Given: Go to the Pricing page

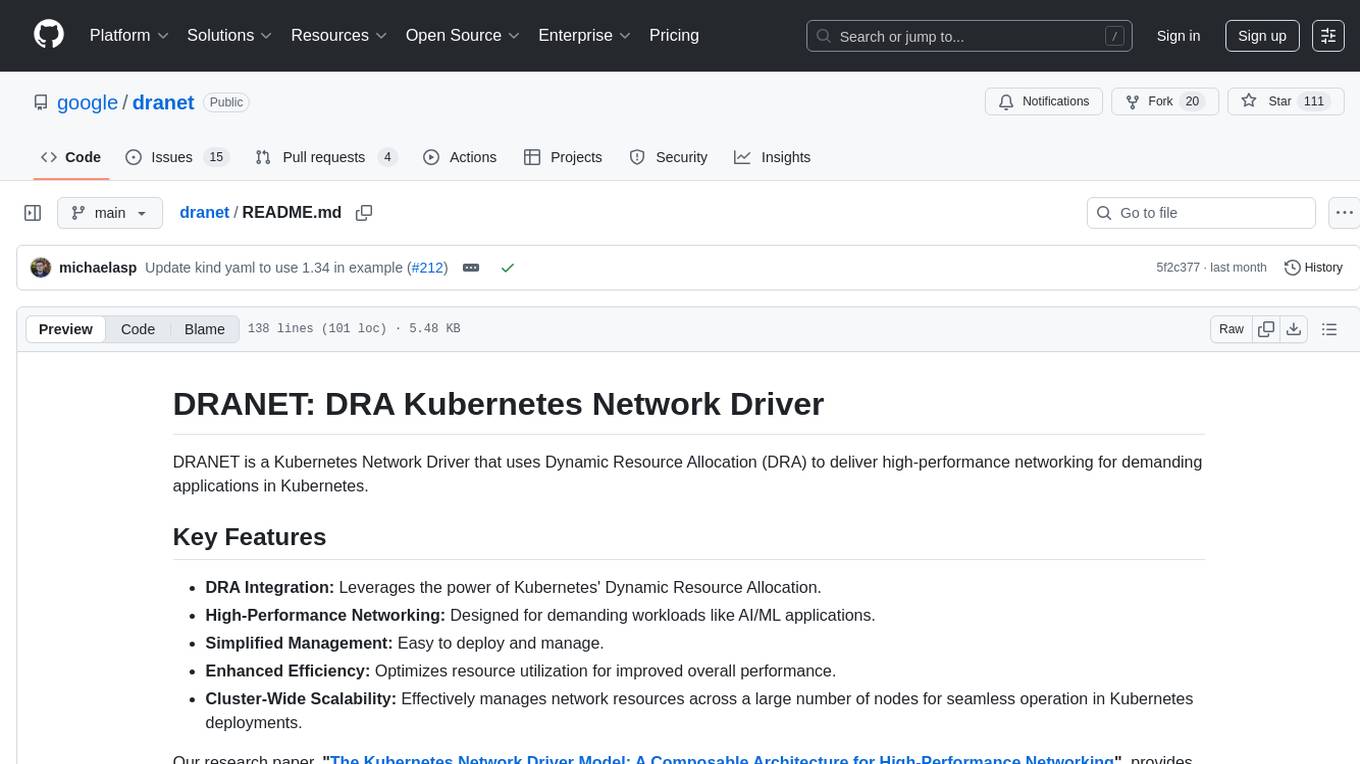Looking at the screenshot, I should coord(674,35).
